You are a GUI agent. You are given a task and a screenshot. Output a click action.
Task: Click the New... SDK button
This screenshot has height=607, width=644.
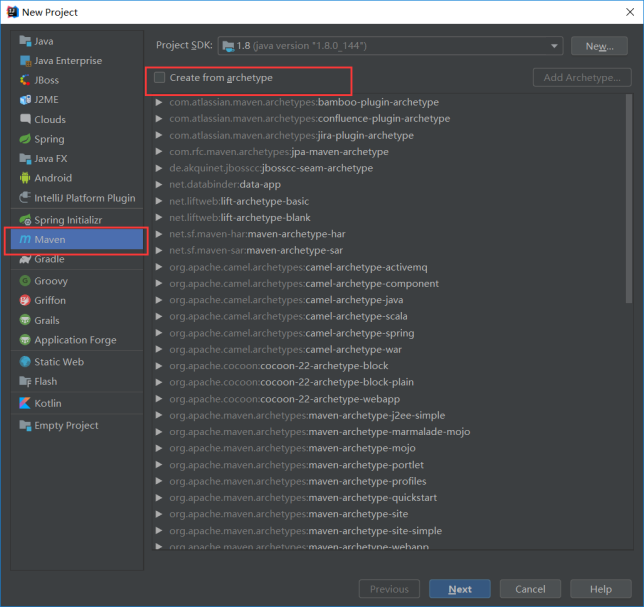[599, 46]
